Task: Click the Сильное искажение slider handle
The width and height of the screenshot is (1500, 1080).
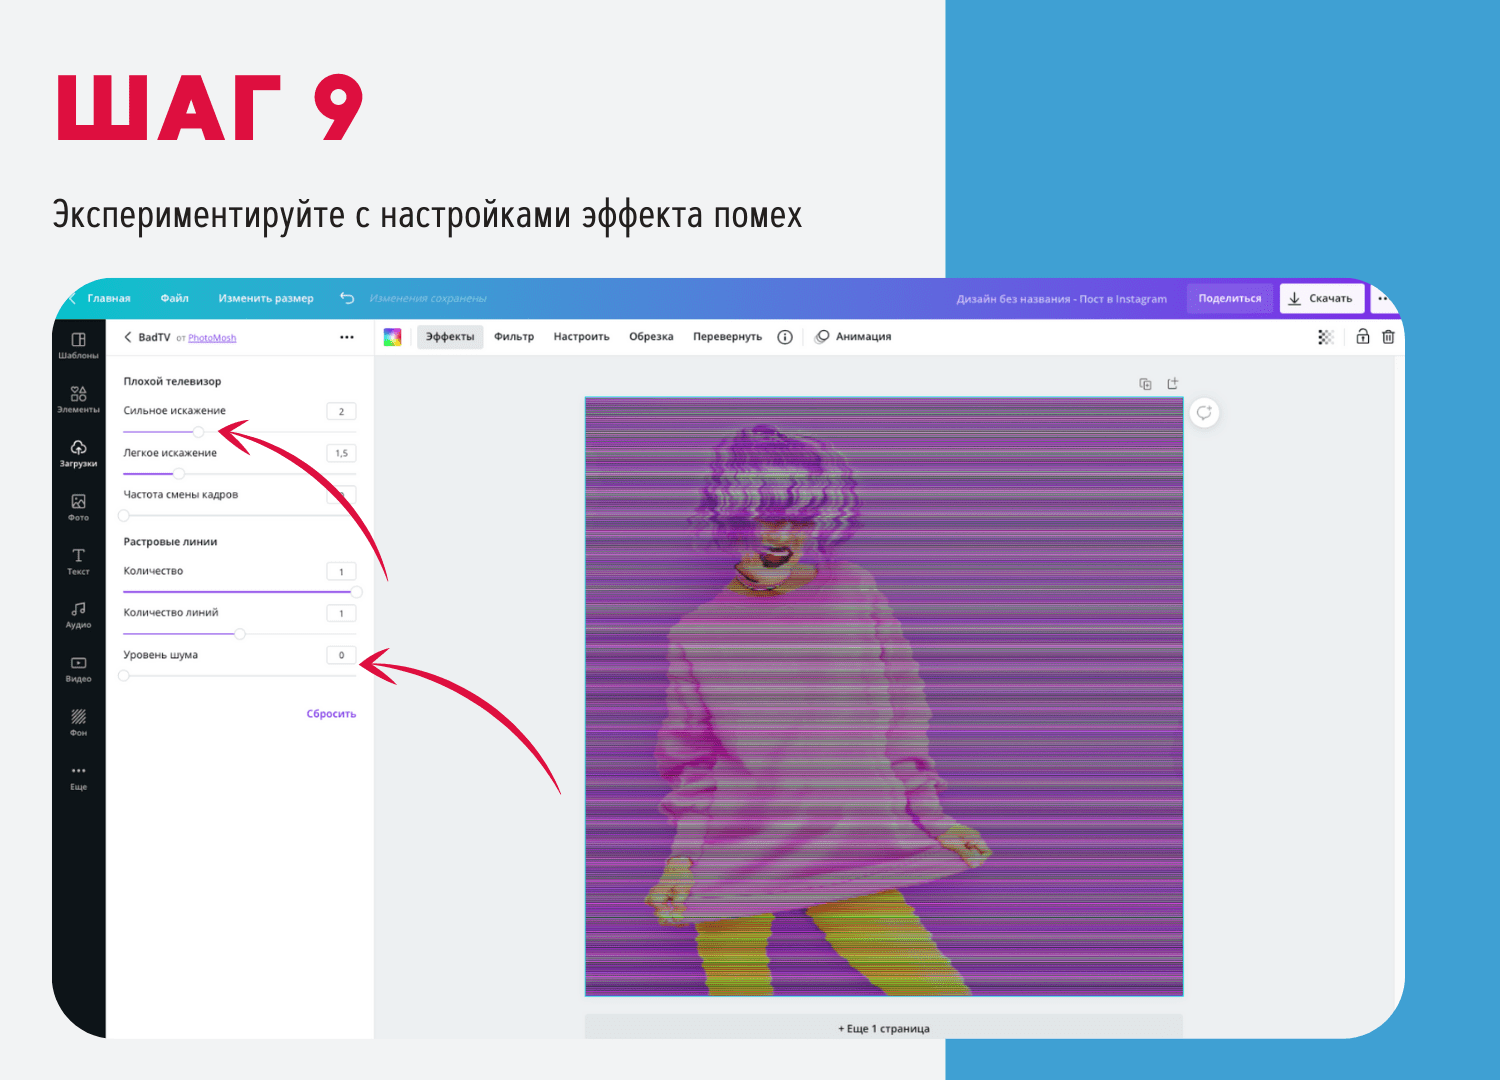Action: (198, 432)
